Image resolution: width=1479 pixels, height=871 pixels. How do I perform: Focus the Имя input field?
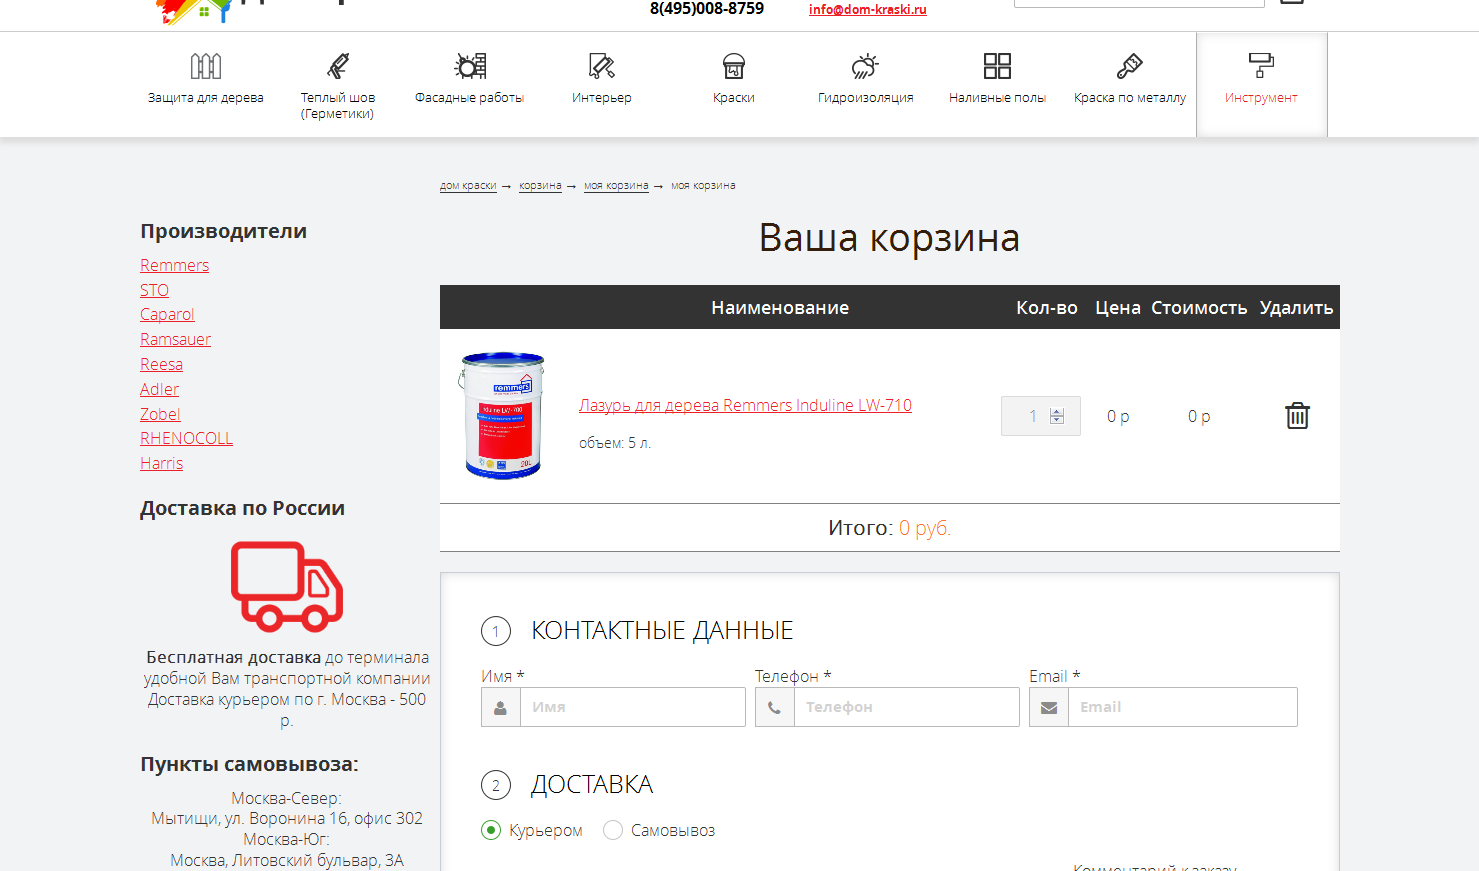point(633,707)
